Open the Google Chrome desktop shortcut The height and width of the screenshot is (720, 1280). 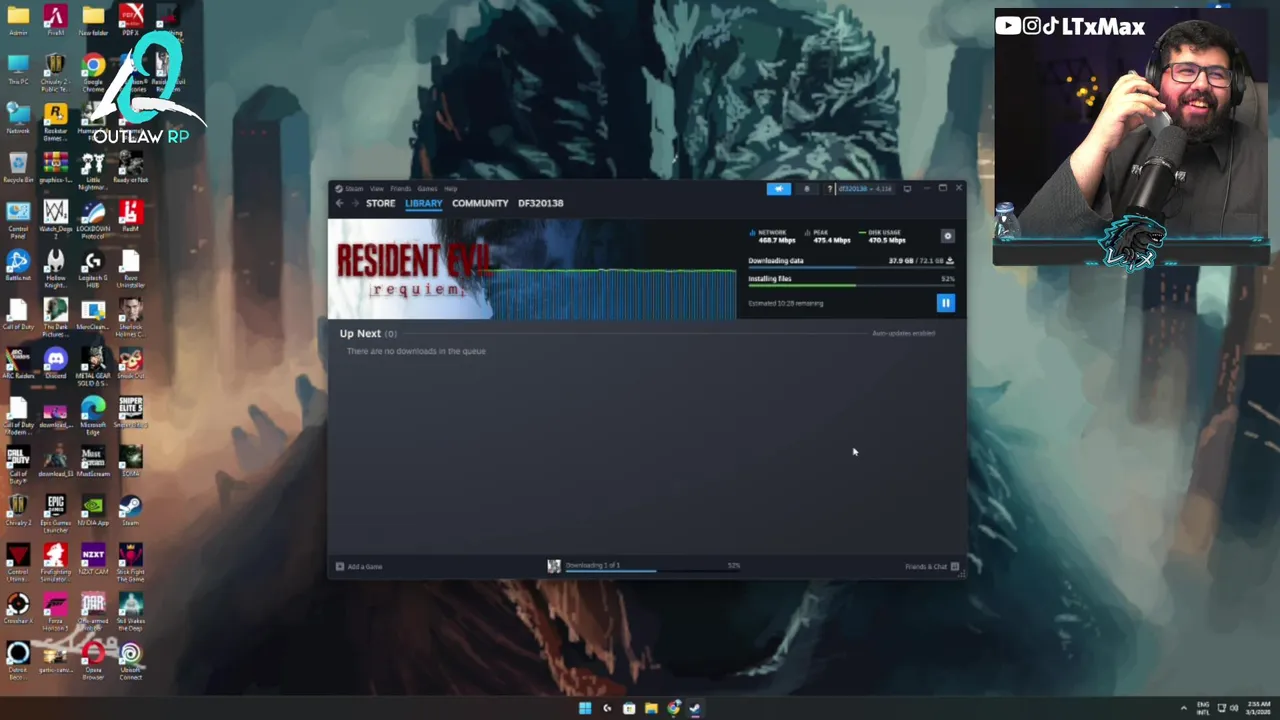[x=93, y=73]
